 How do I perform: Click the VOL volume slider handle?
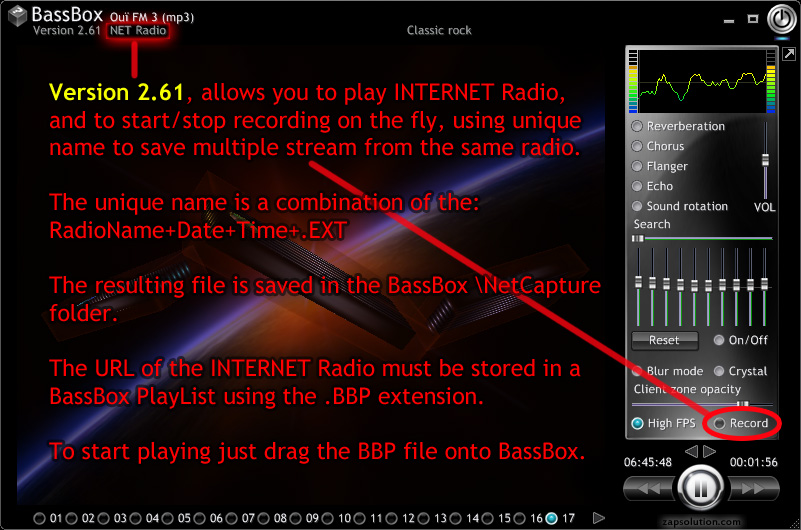point(765,160)
